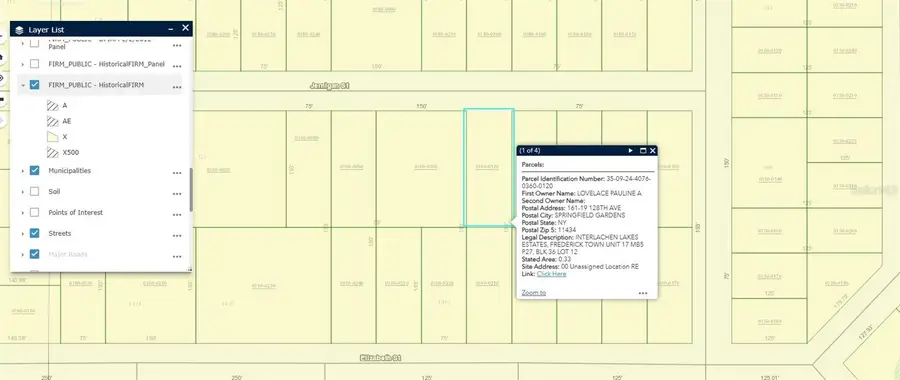Click the 'Click Here' parcel link
900x380 pixels.
point(552,274)
